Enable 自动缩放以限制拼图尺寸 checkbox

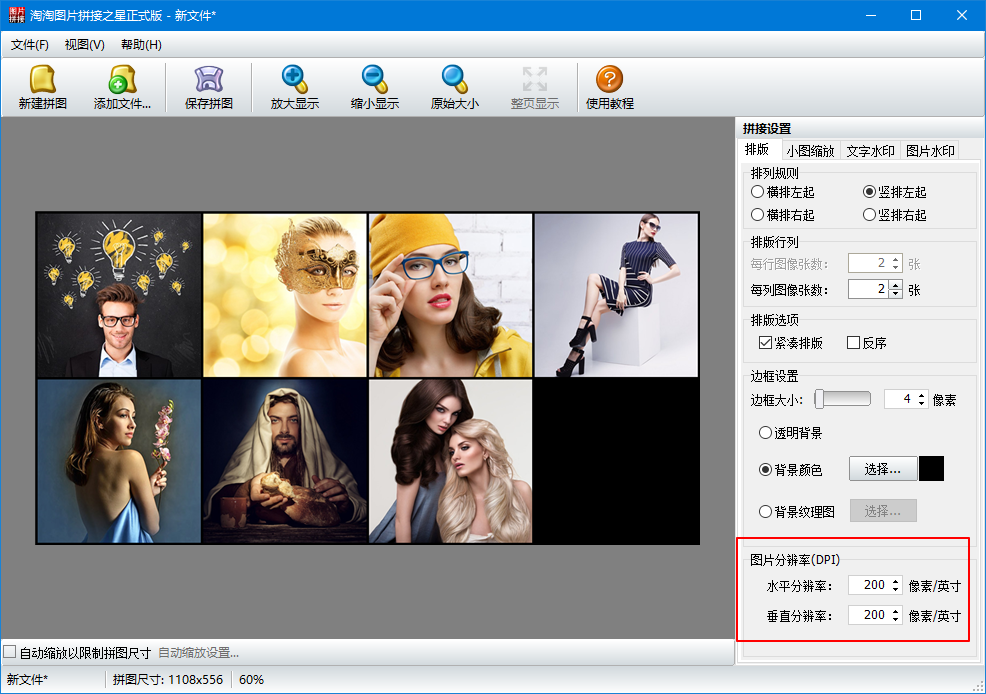pos(9,652)
